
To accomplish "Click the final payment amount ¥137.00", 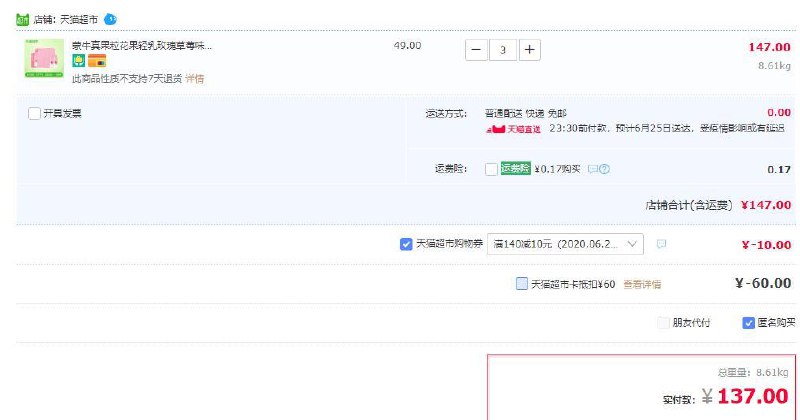I will coord(745,396).
